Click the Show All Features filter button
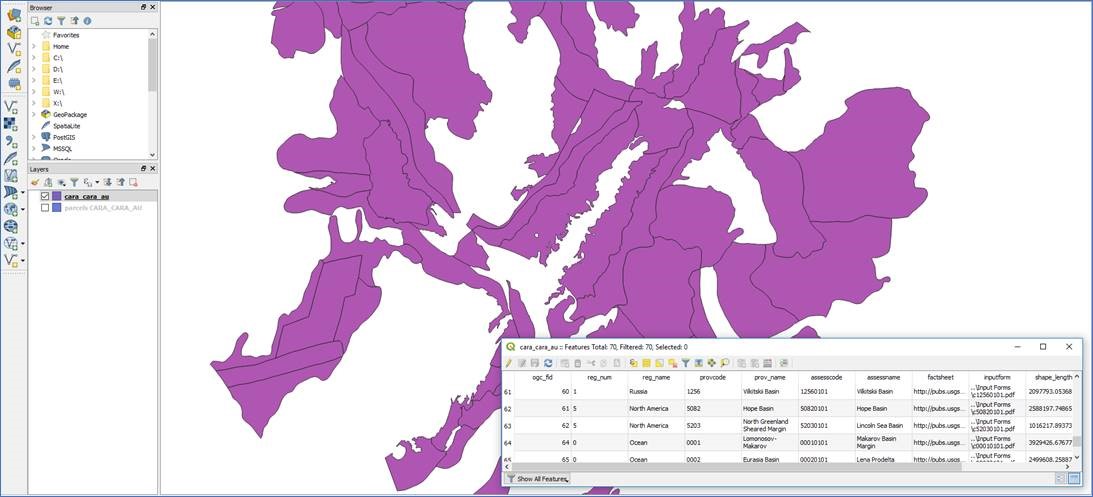Viewport: 1093px width, 497px height. [537, 478]
